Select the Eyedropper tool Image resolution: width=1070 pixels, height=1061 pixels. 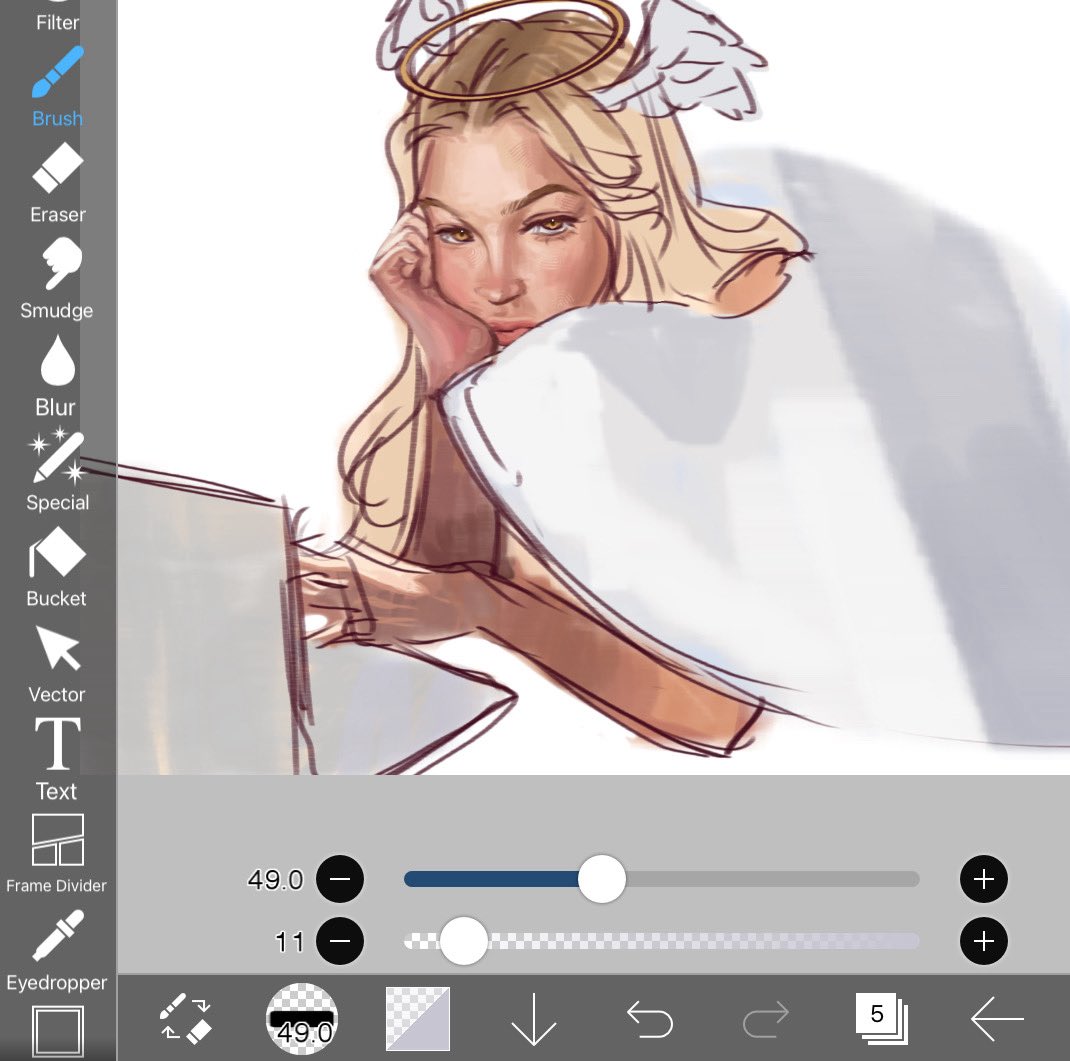[57, 950]
